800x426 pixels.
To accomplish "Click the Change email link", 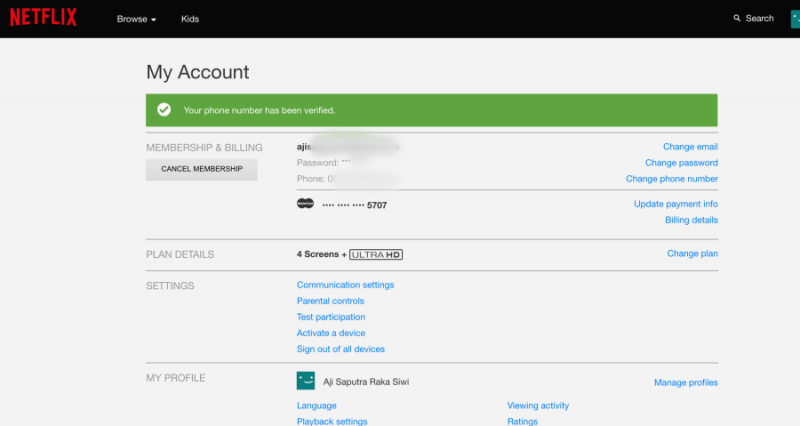I will pos(690,147).
